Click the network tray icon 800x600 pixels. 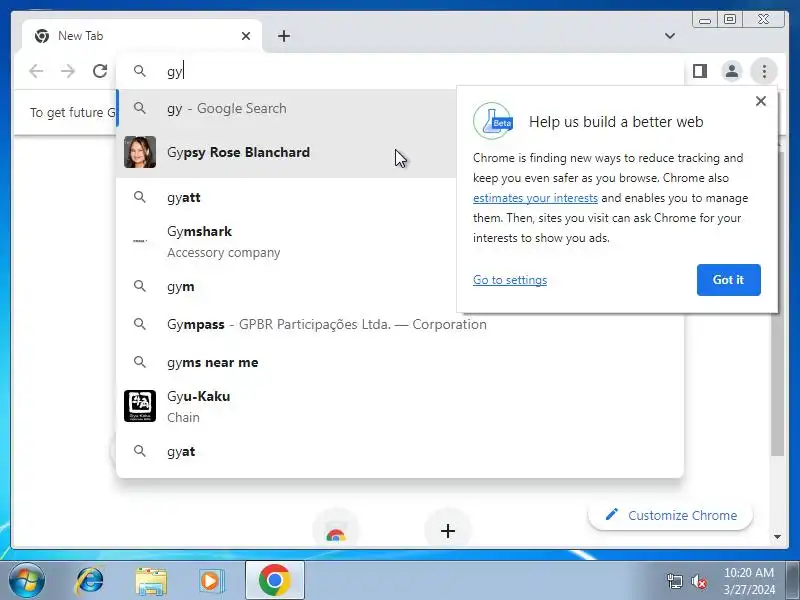click(675, 581)
